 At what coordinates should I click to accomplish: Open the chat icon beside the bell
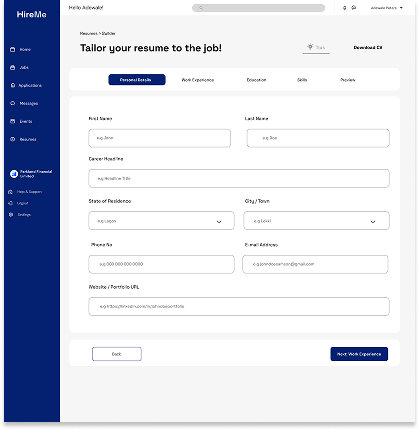coord(354,8)
